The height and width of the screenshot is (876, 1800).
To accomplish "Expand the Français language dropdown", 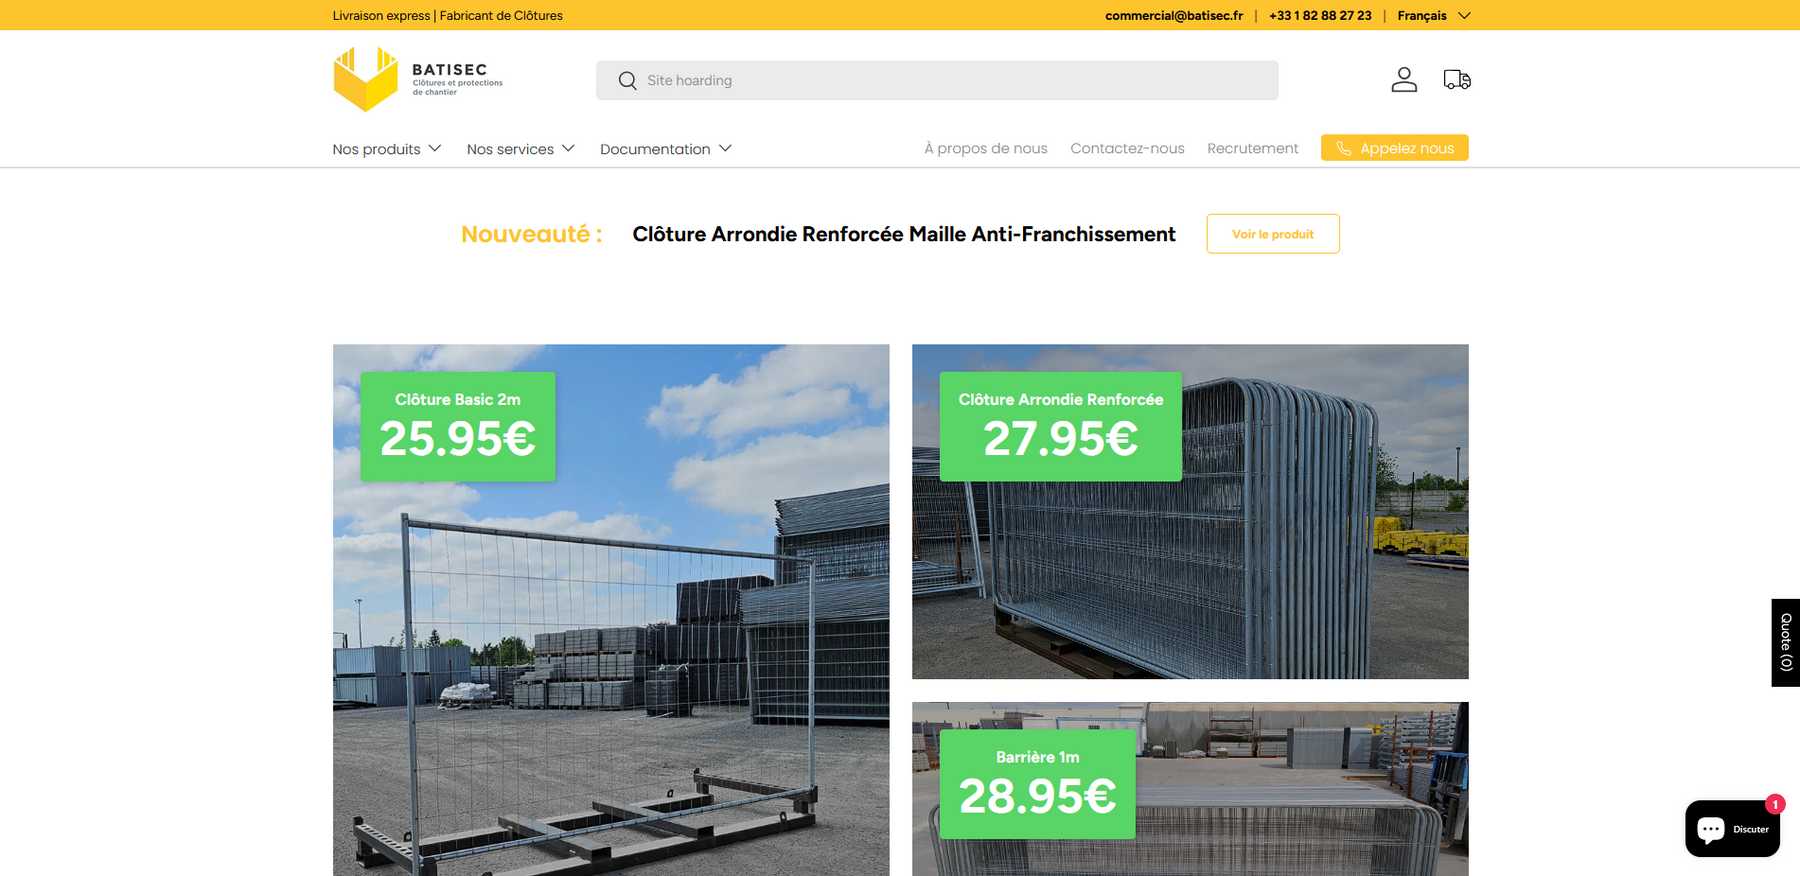I will click(x=1433, y=16).
